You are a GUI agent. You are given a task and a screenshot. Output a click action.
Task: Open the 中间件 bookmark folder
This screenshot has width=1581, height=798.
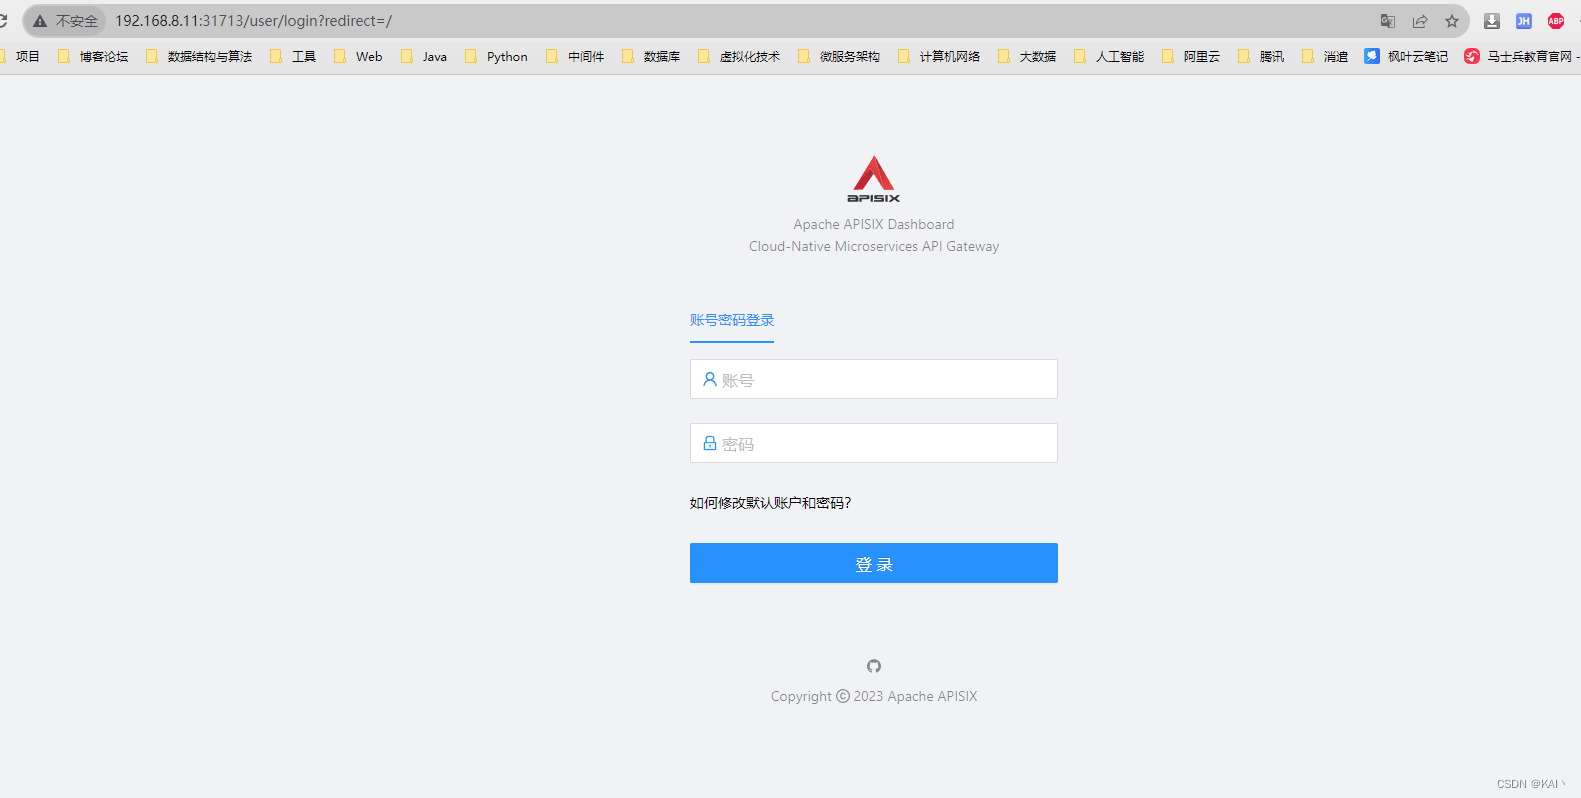tap(575, 57)
